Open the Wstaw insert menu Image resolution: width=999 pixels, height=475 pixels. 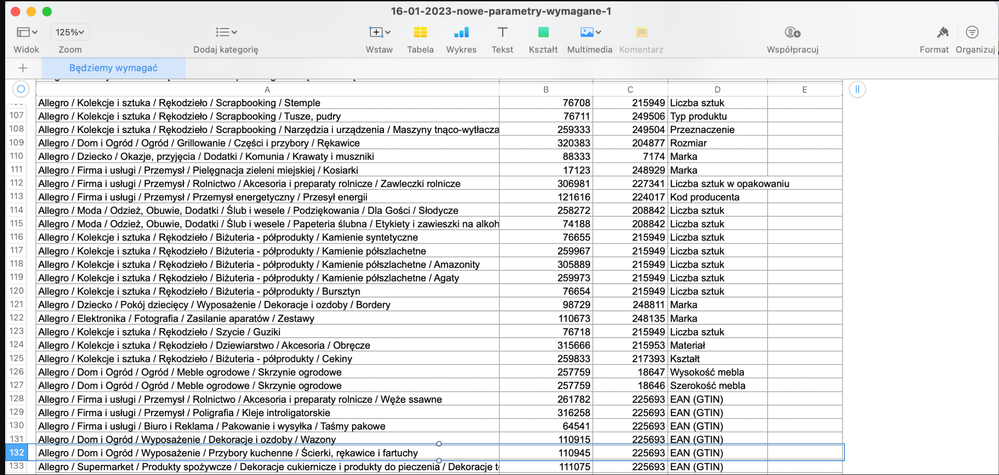pyautogui.click(x=379, y=32)
